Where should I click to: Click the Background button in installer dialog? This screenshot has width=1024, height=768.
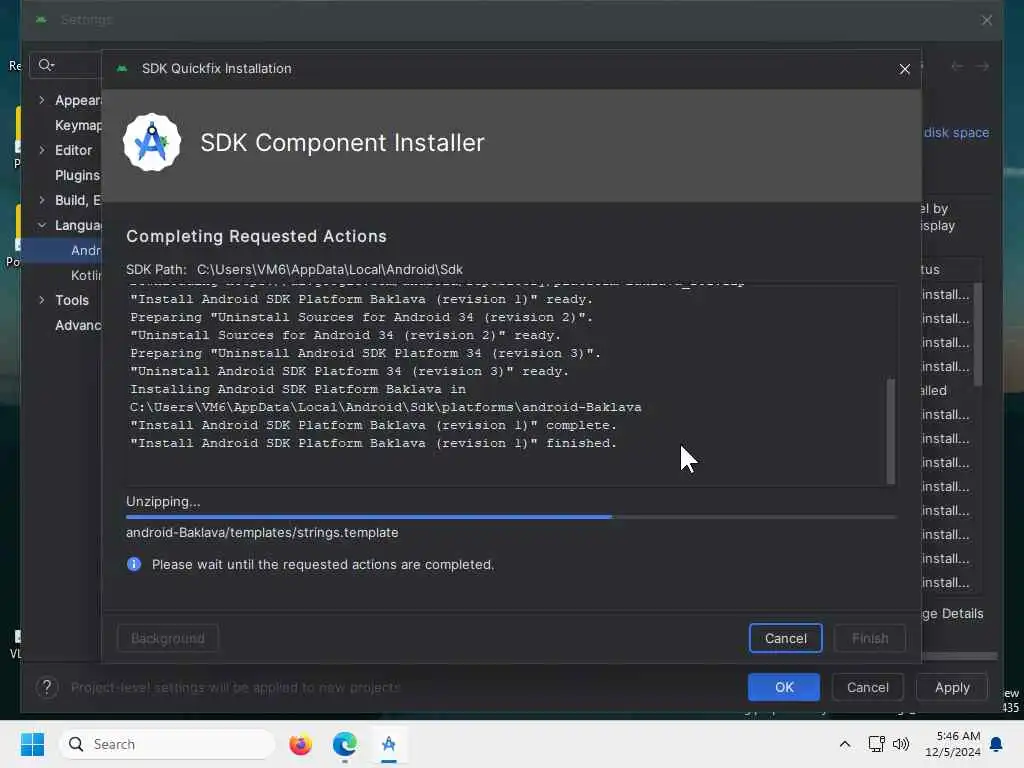pos(167,638)
